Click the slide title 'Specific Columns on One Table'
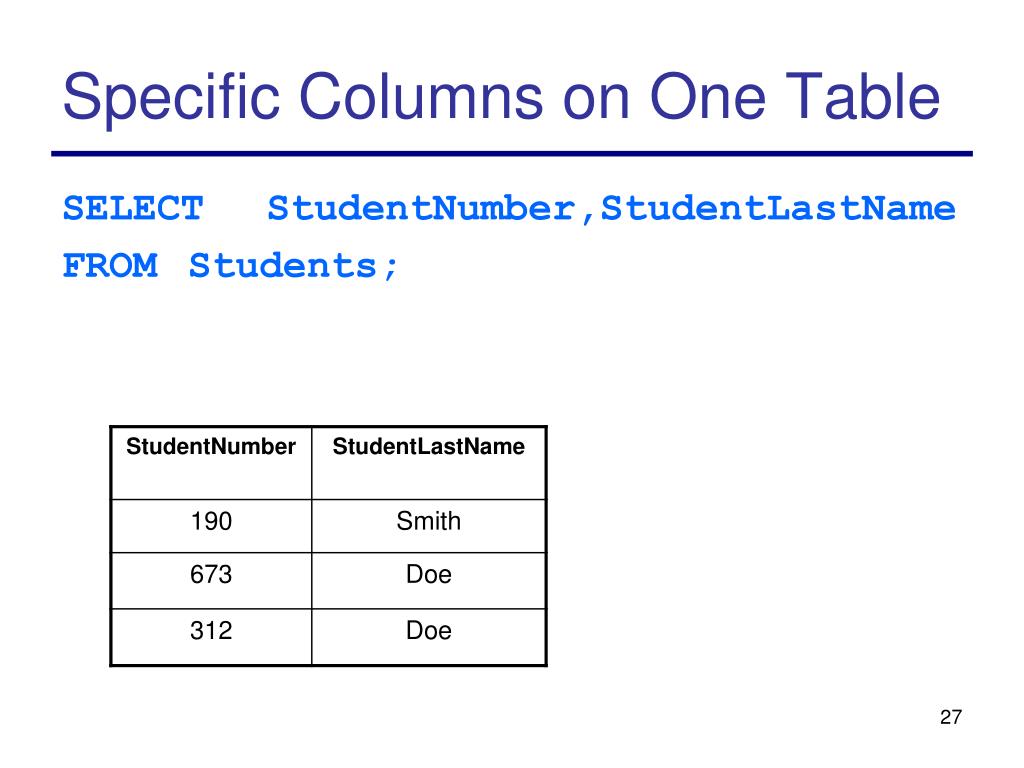This screenshot has height=768, width=1024. click(x=501, y=98)
